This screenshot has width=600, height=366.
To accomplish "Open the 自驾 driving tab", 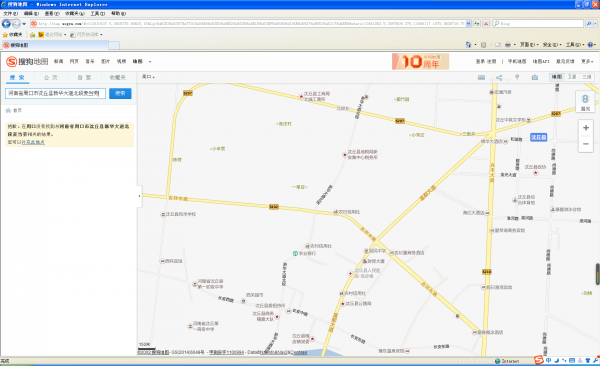I will [x=84, y=78].
